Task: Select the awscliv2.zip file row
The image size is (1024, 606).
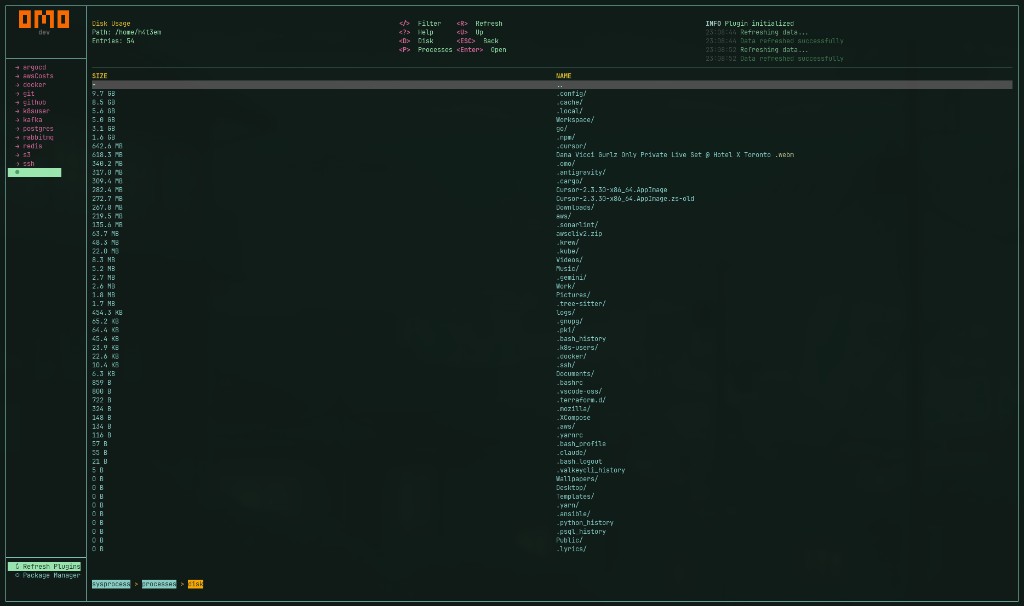Action: [x=552, y=234]
